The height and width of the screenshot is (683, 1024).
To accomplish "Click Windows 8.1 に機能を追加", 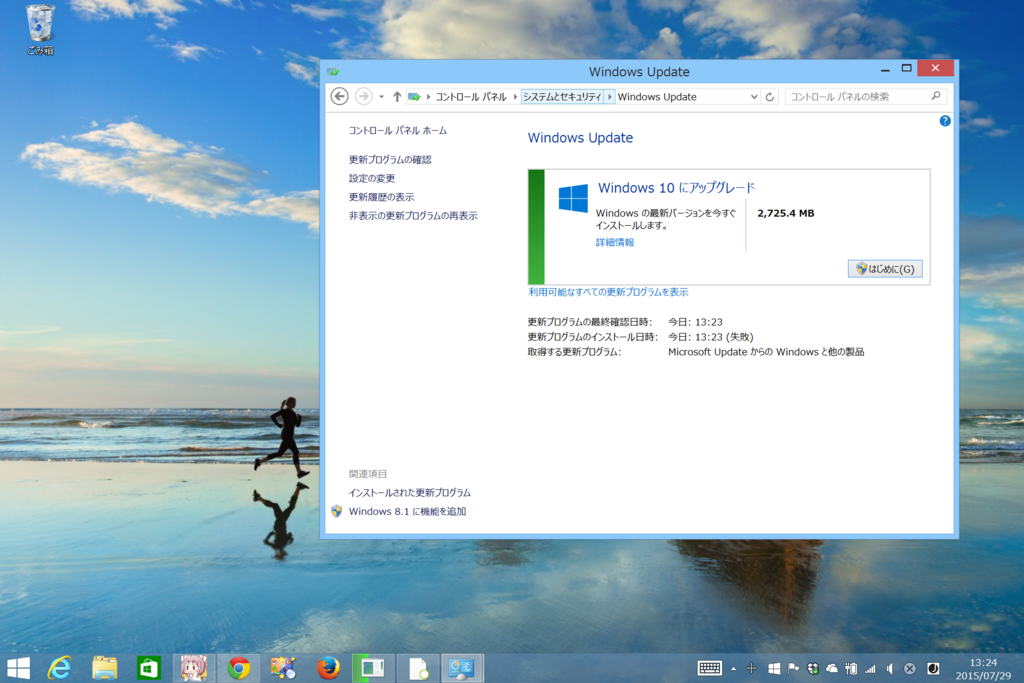I will (x=408, y=511).
